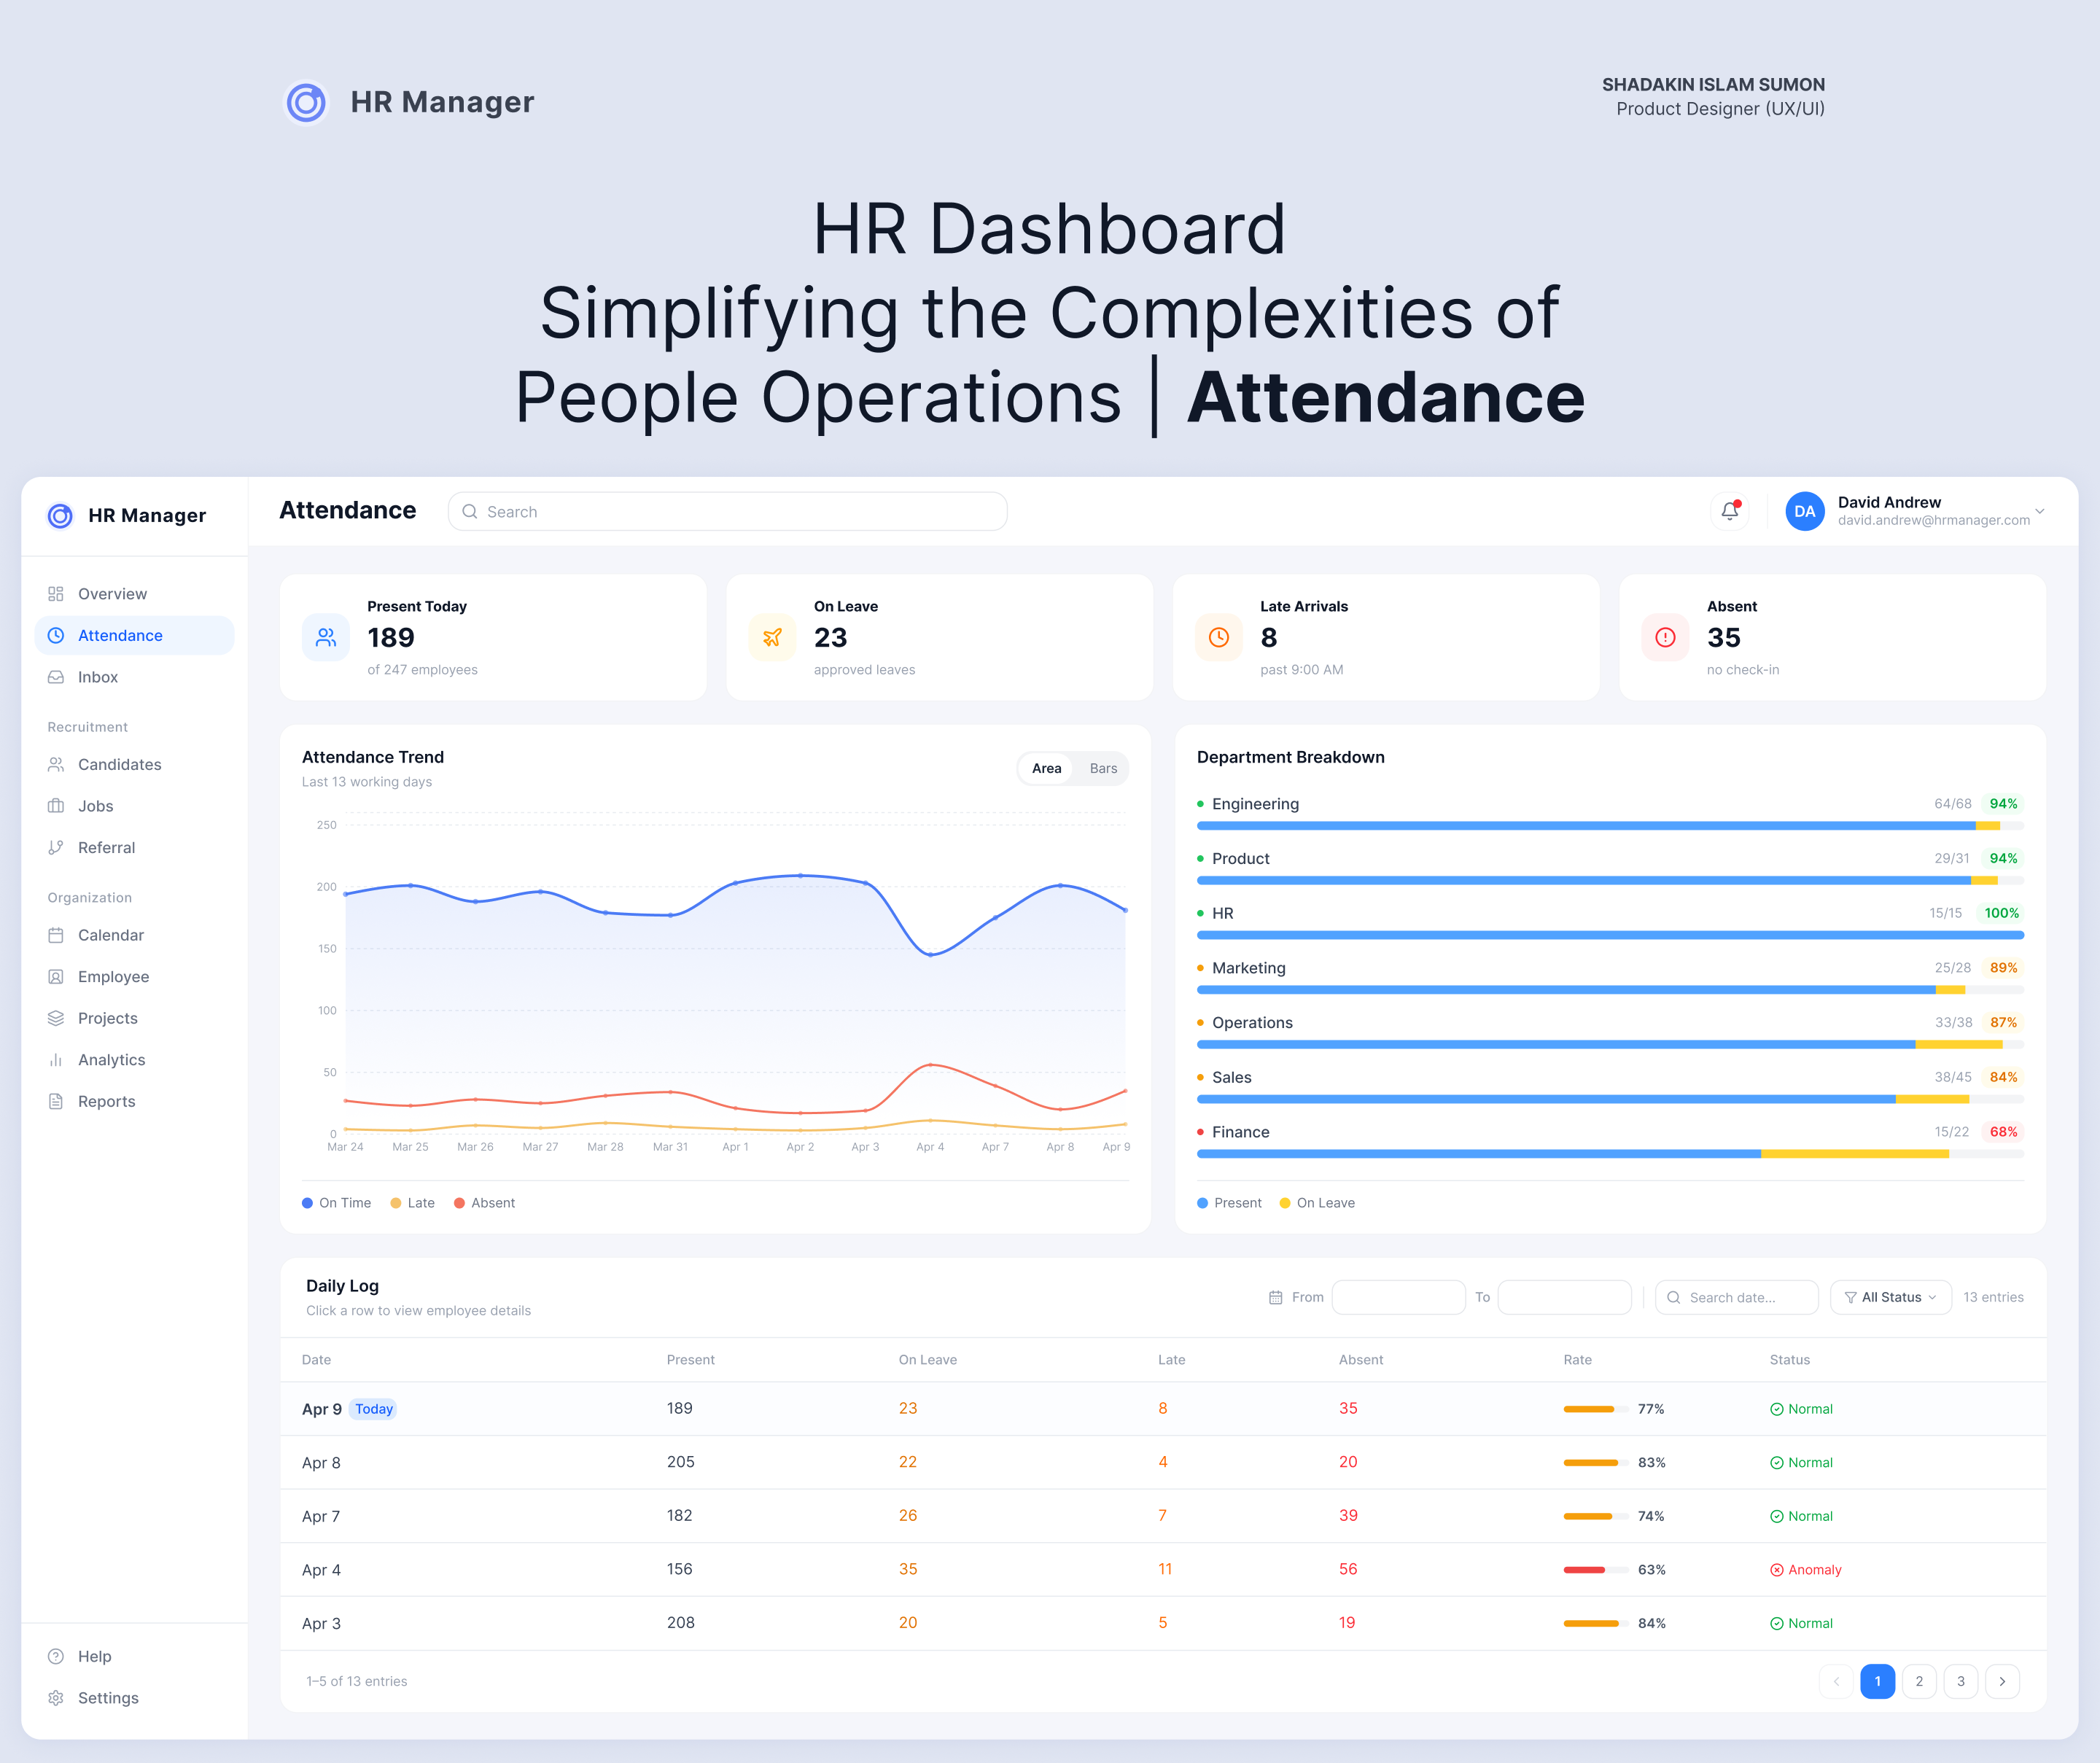Open the Calendar icon under Organization
The height and width of the screenshot is (1763, 2100).
coord(56,935)
